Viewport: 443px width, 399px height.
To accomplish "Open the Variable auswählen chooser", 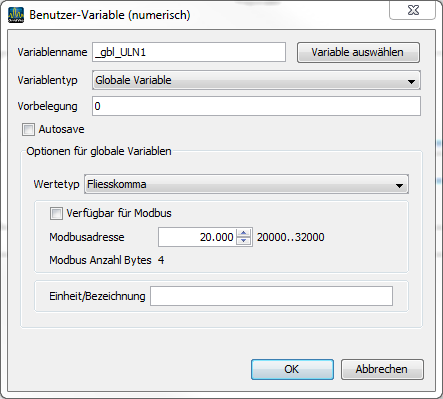I will pos(358,52).
